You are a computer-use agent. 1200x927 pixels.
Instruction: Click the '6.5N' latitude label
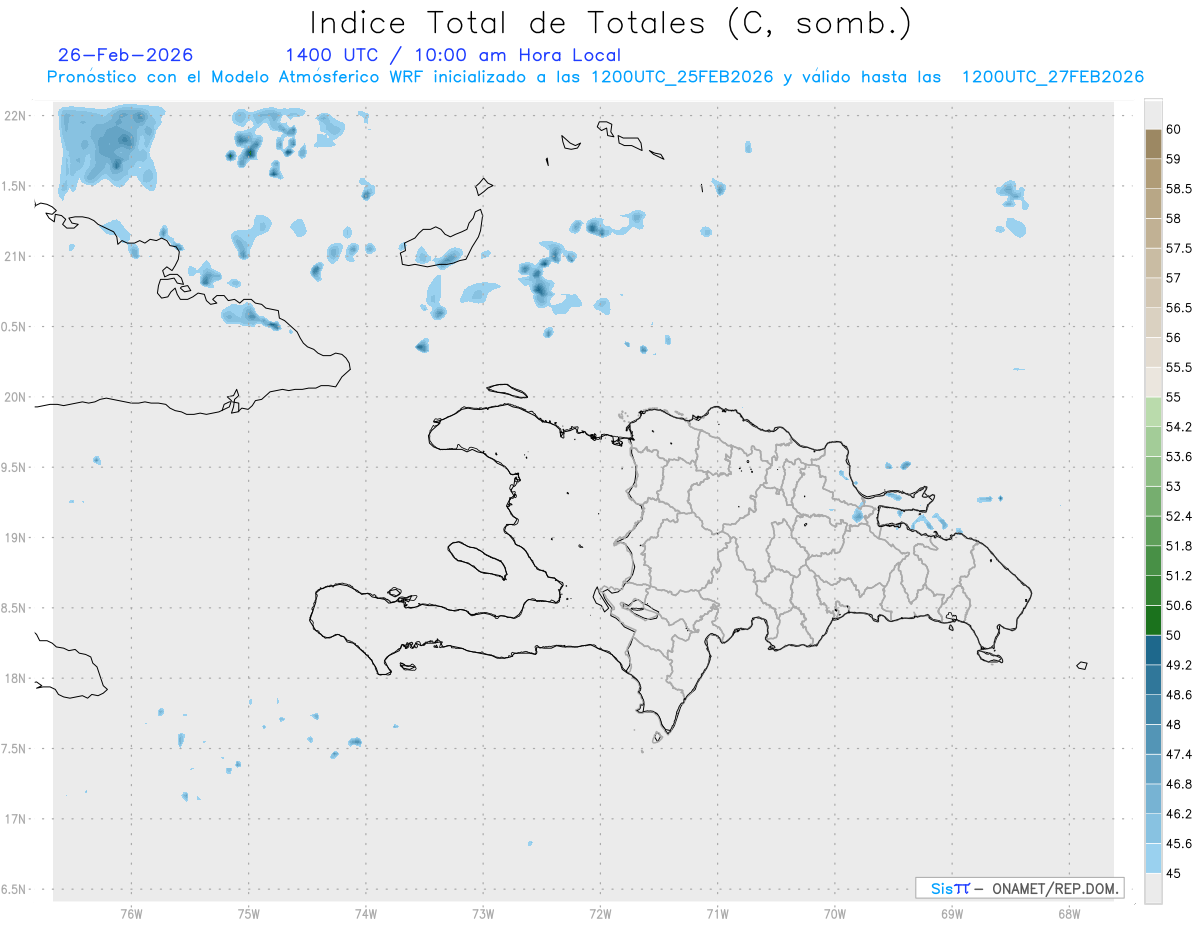coord(16,889)
